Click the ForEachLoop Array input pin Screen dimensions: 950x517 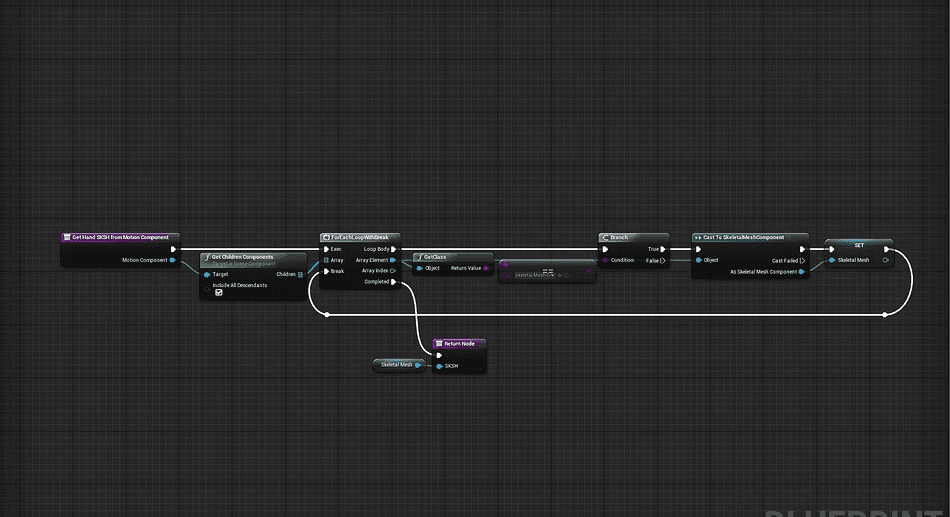(327, 260)
